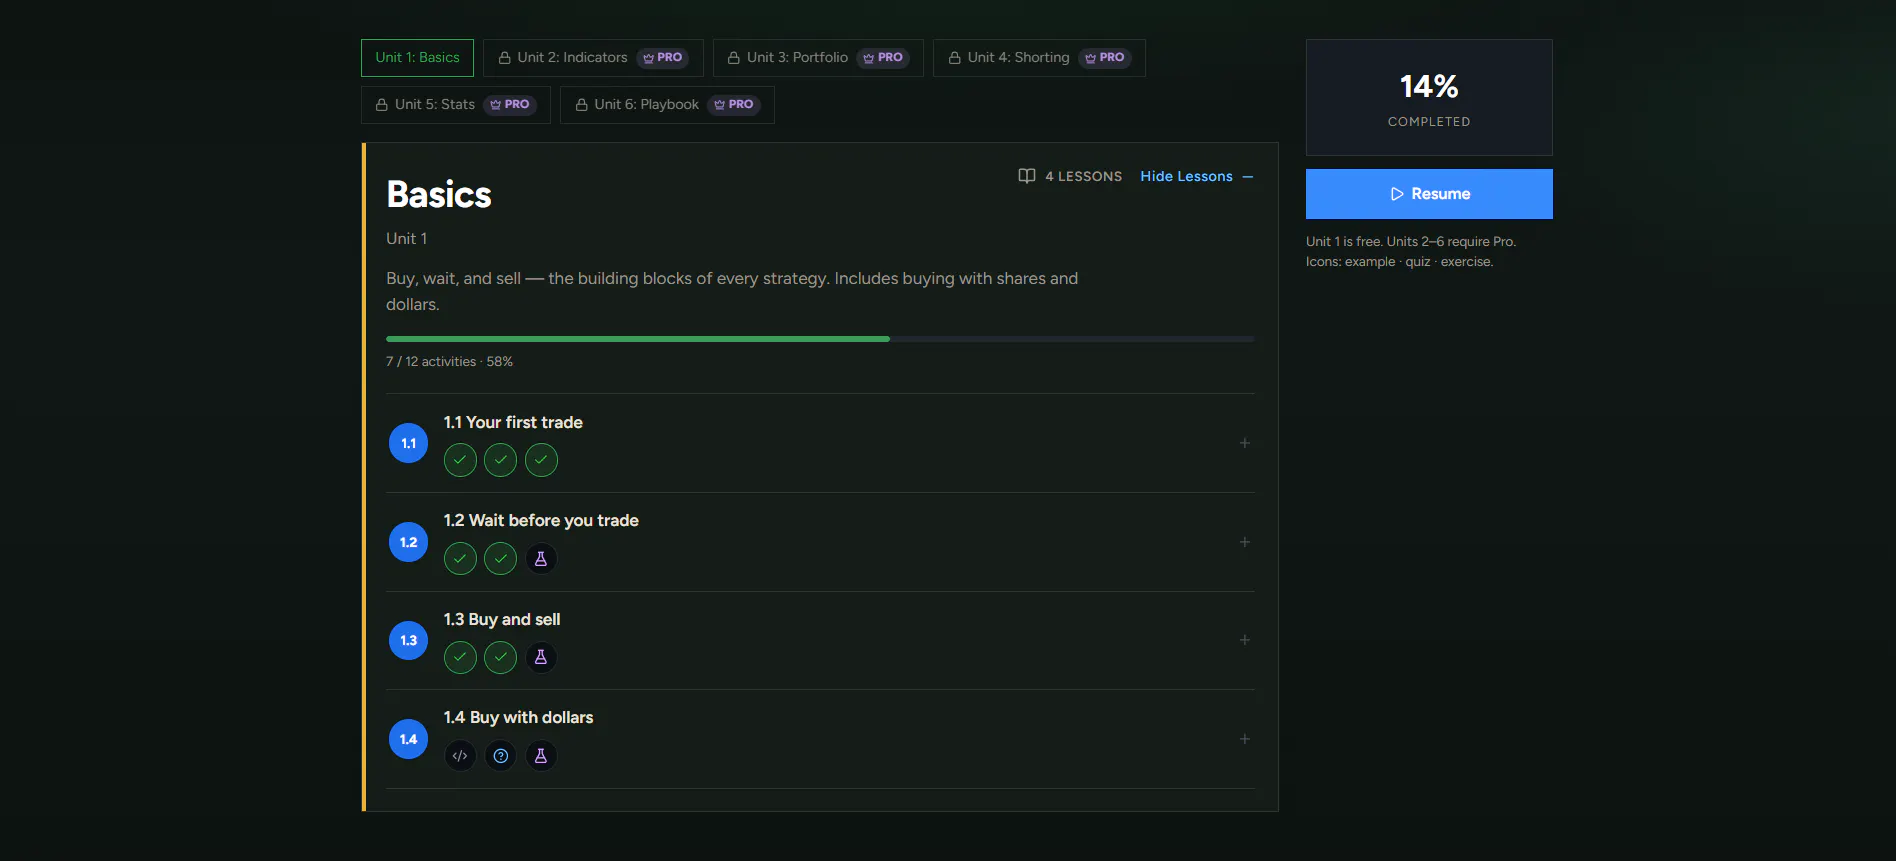
Task: Expand lesson 1.1 with its plus icon
Action: (1245, 443)
